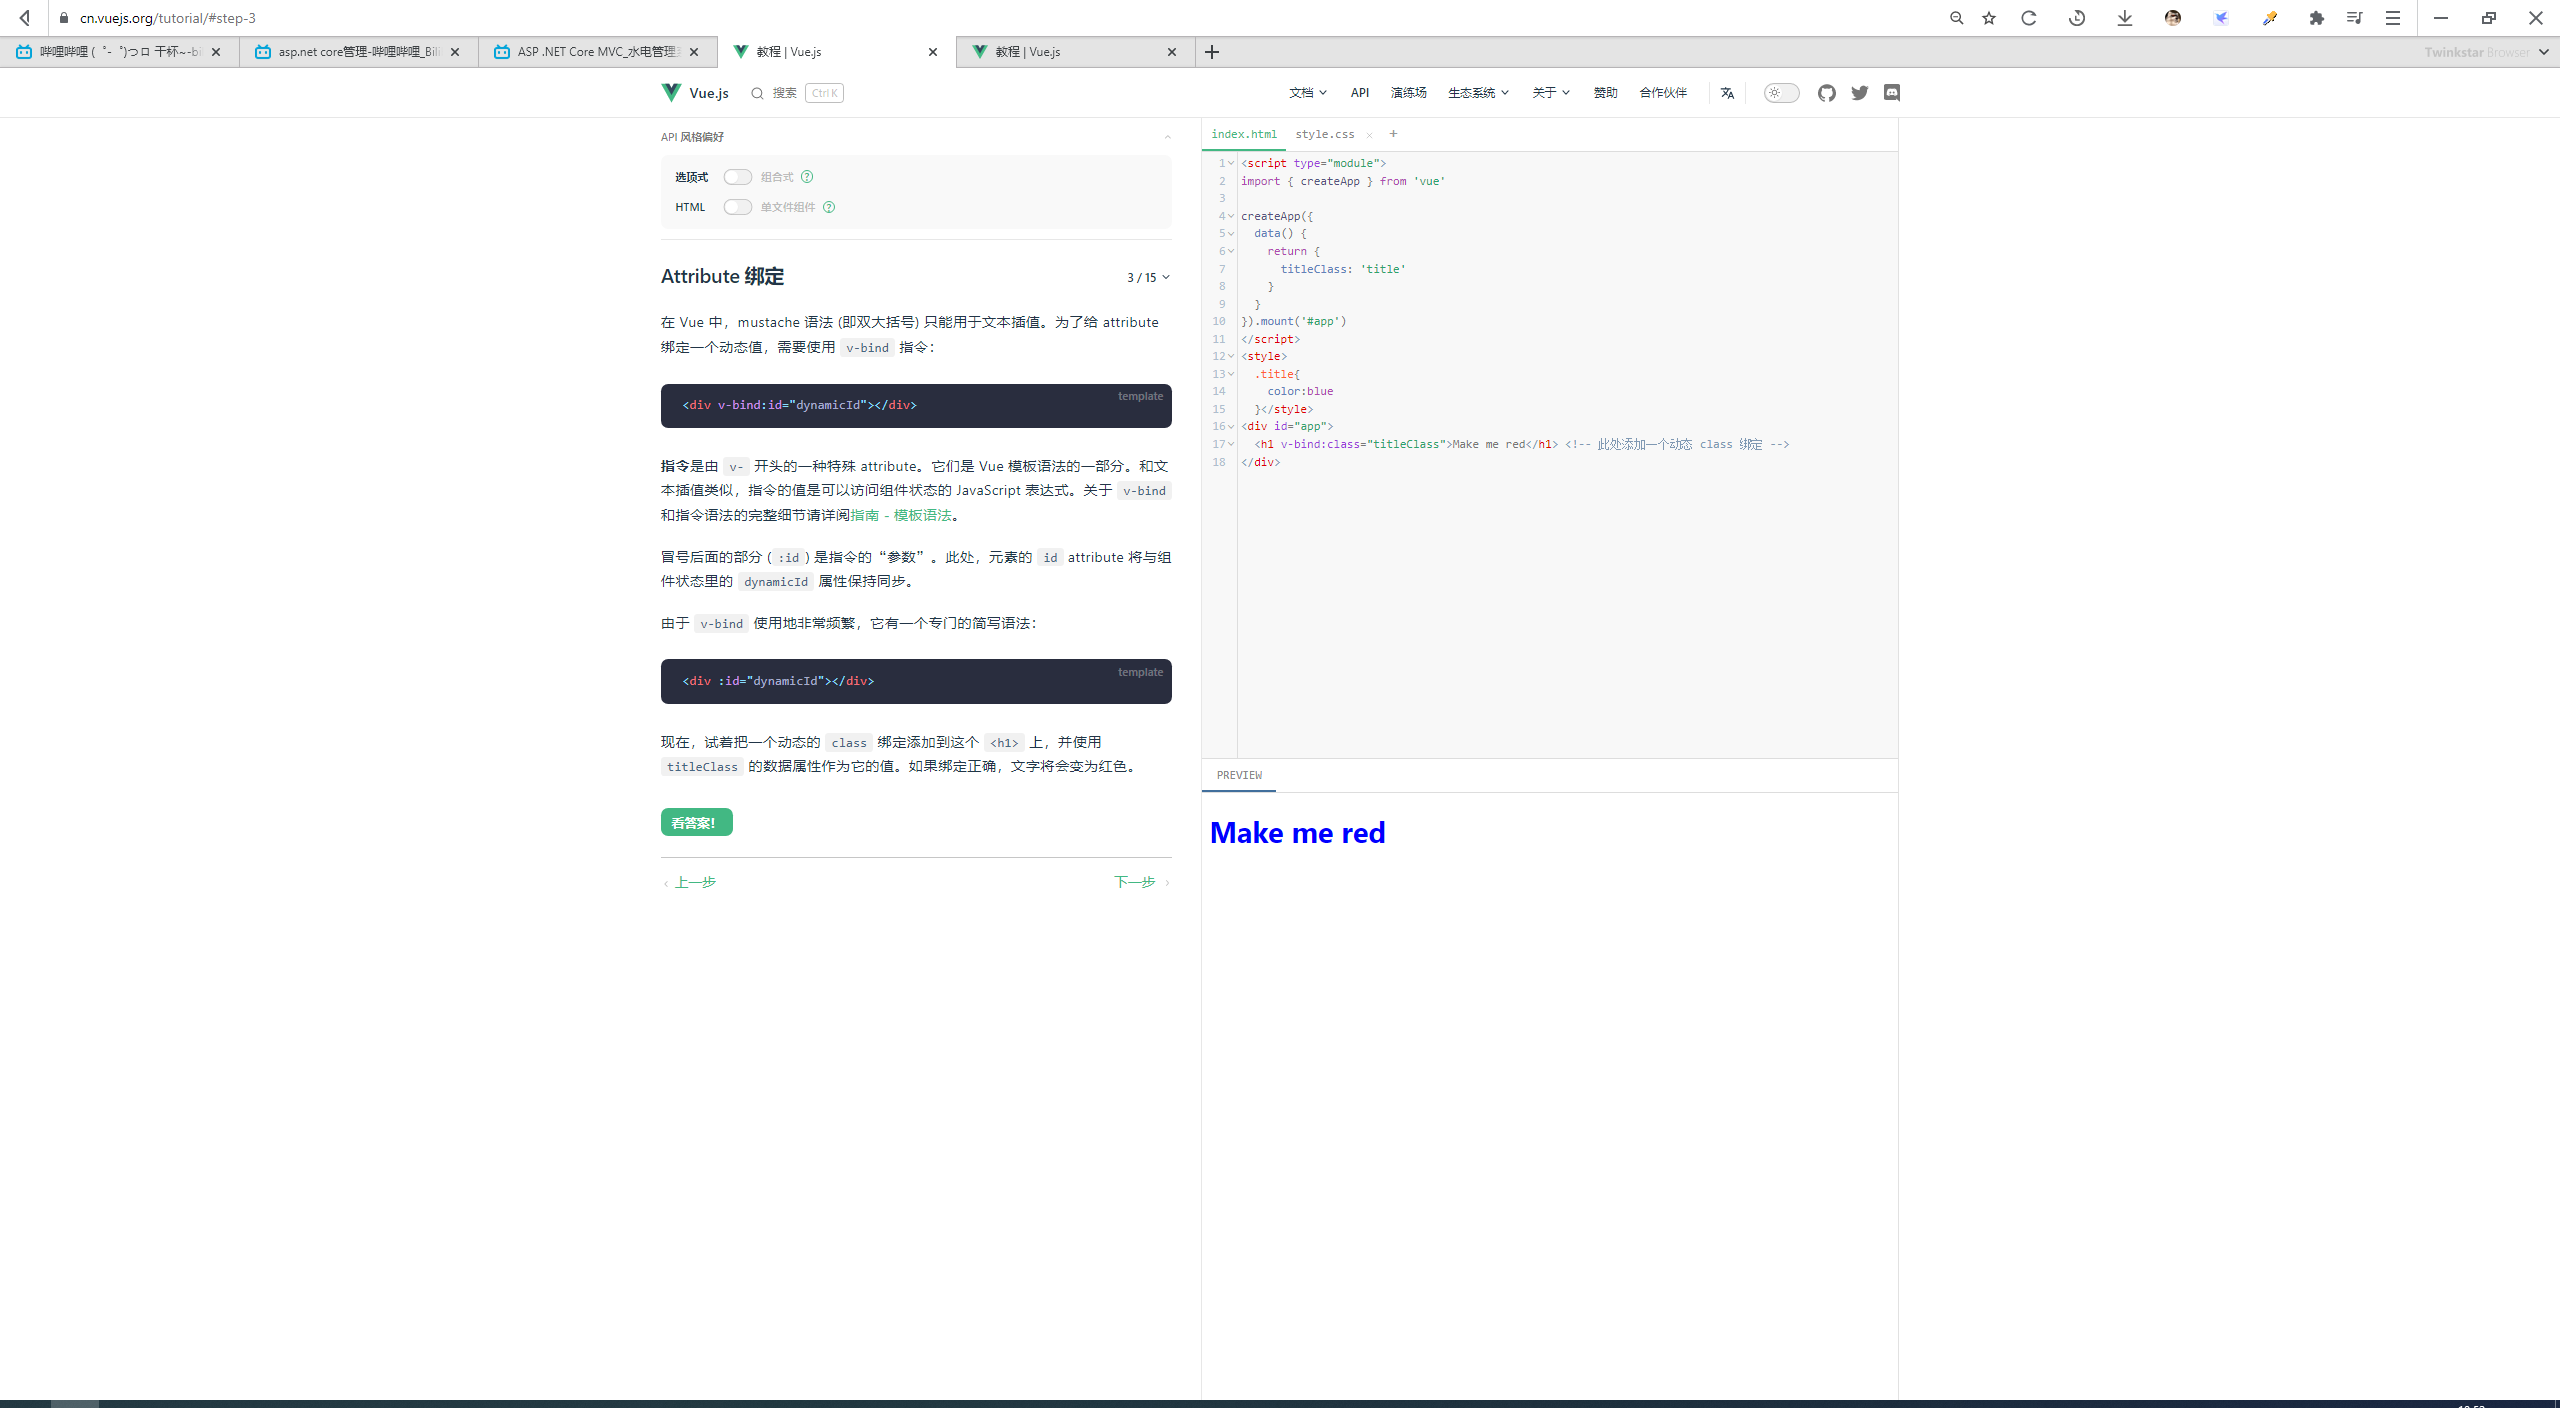This screenshot has width=2560, height=1408.
Task: Open the media playlist icon in toolbar
Action: click(2354, 18)
